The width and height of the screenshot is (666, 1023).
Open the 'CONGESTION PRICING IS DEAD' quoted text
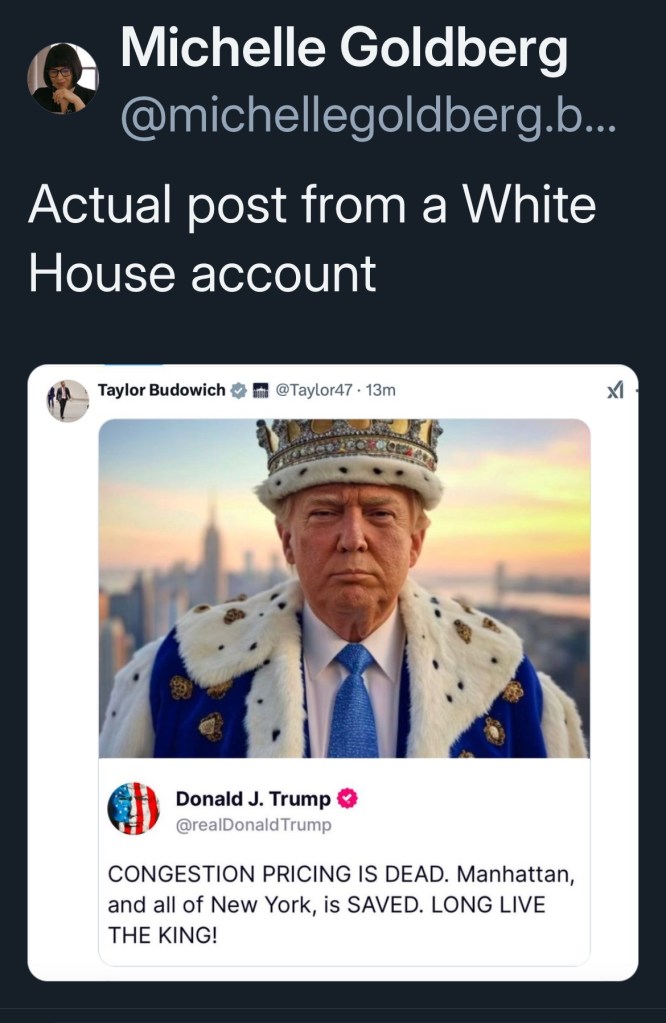[x=341, y=904]
